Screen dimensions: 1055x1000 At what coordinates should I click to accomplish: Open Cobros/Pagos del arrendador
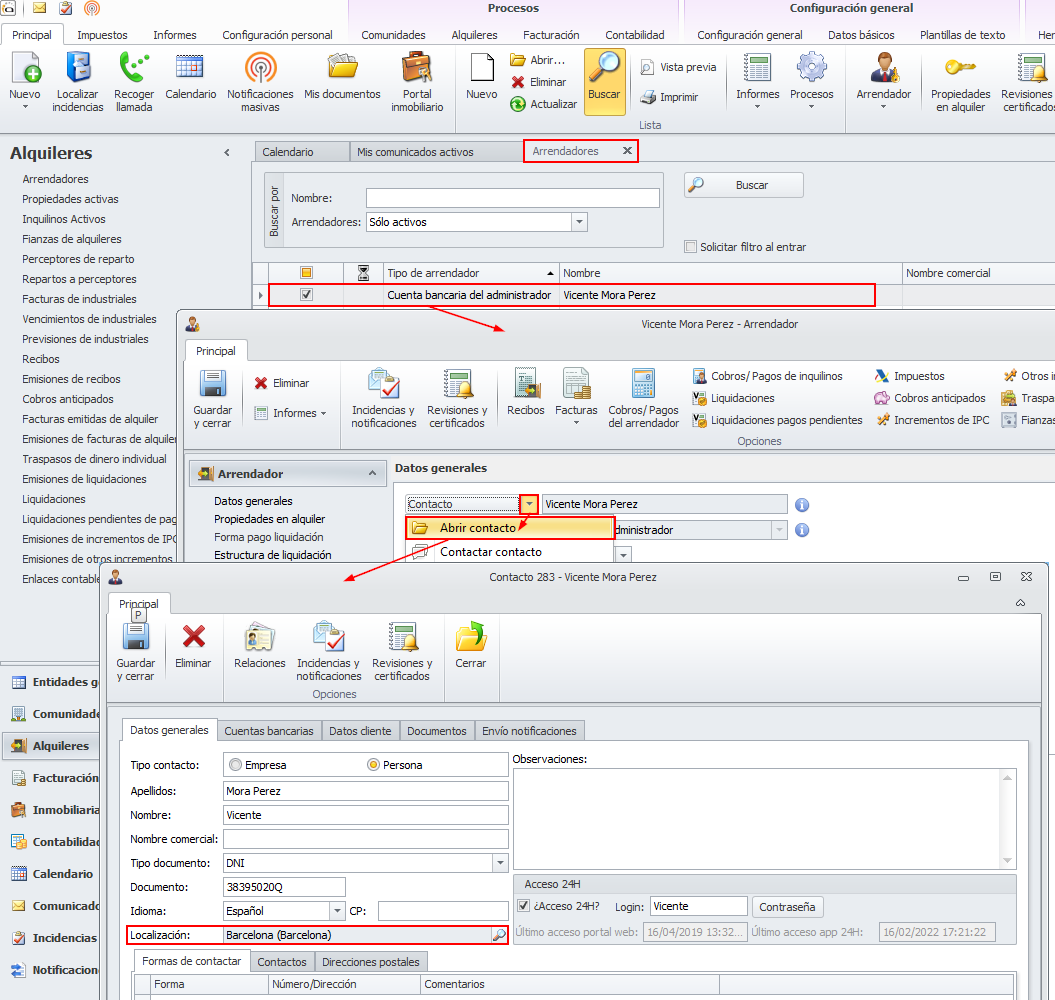(643, 398)
